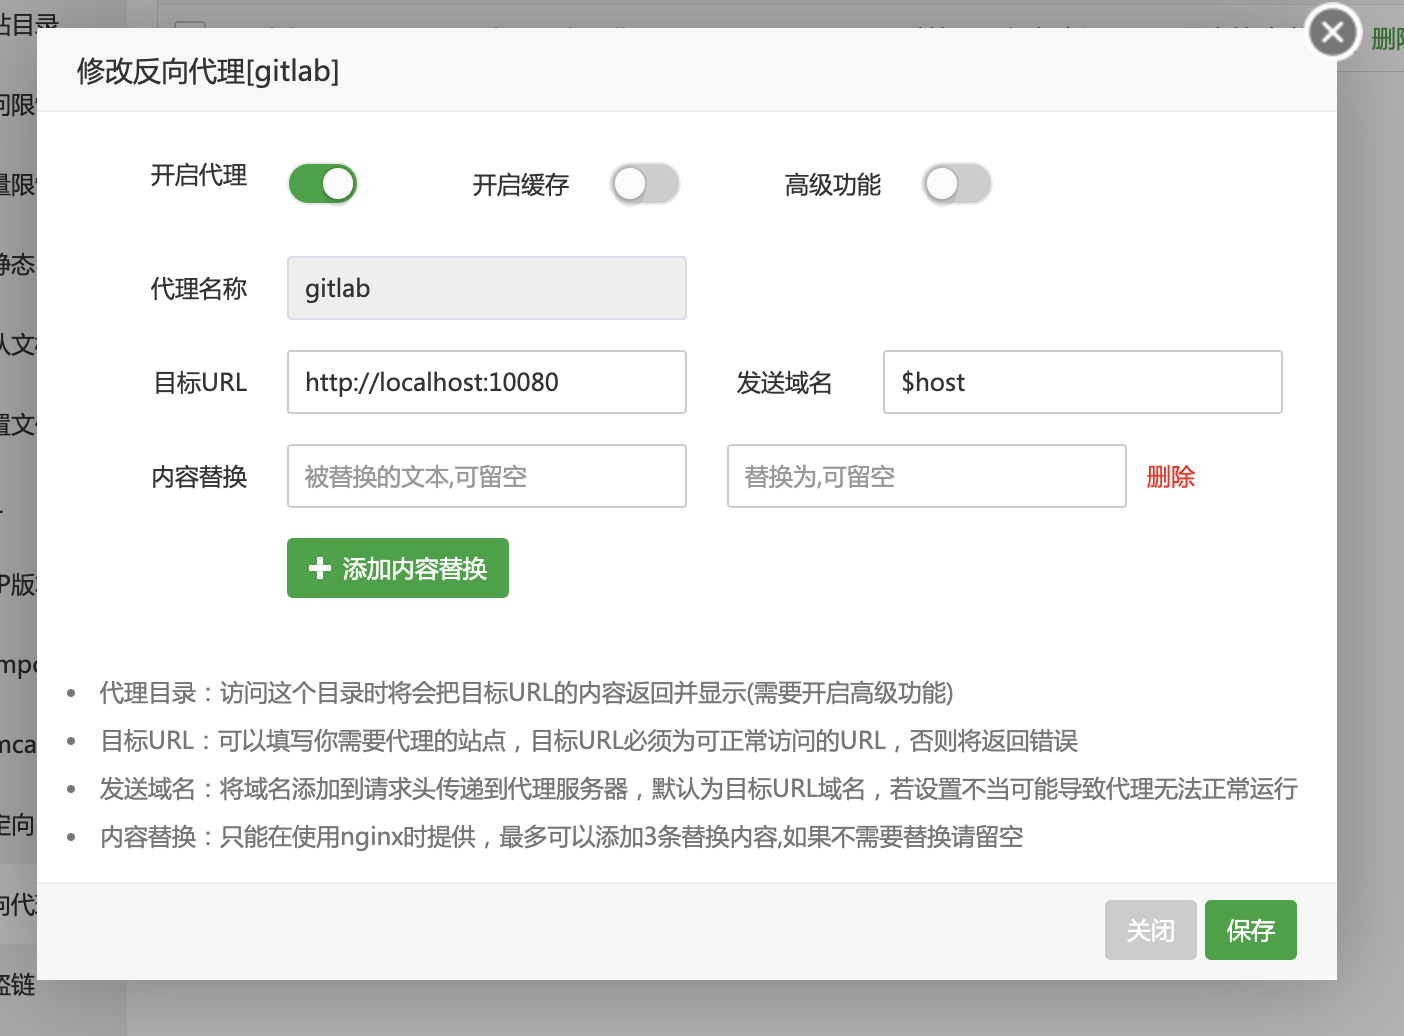Click the 发送域名 help text line
Image resolution: width=1404 pixels, height=1036 pixels.
point(699,789)
